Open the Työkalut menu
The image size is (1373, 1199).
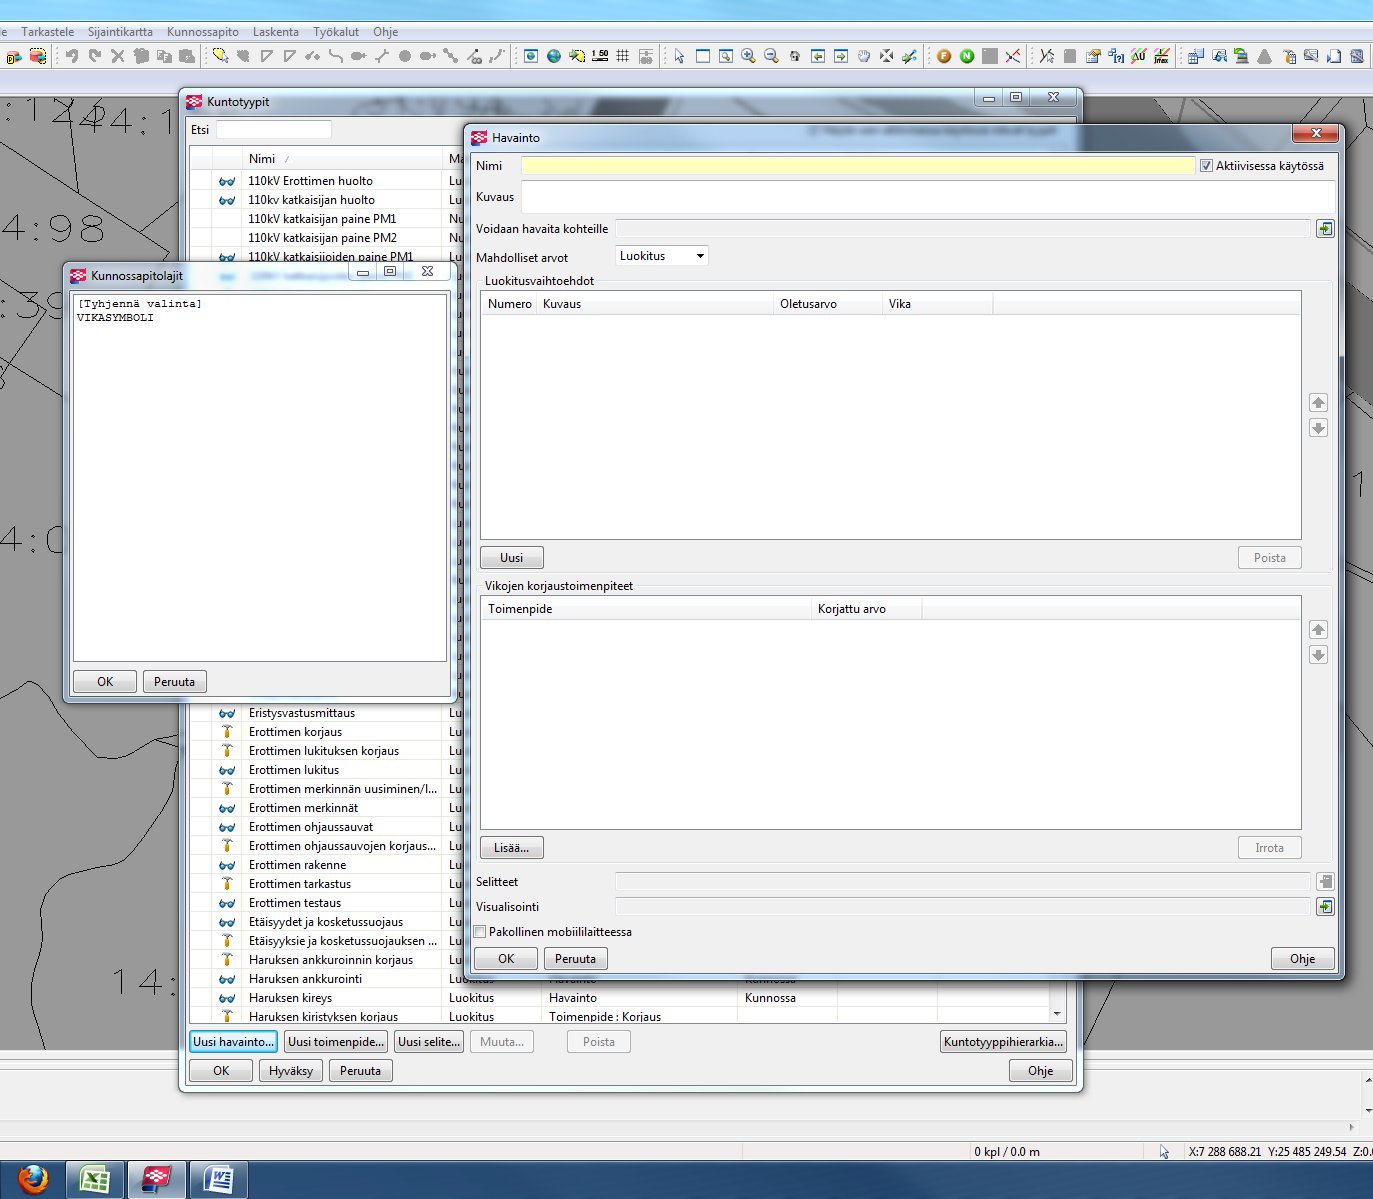tap(336, 32)
